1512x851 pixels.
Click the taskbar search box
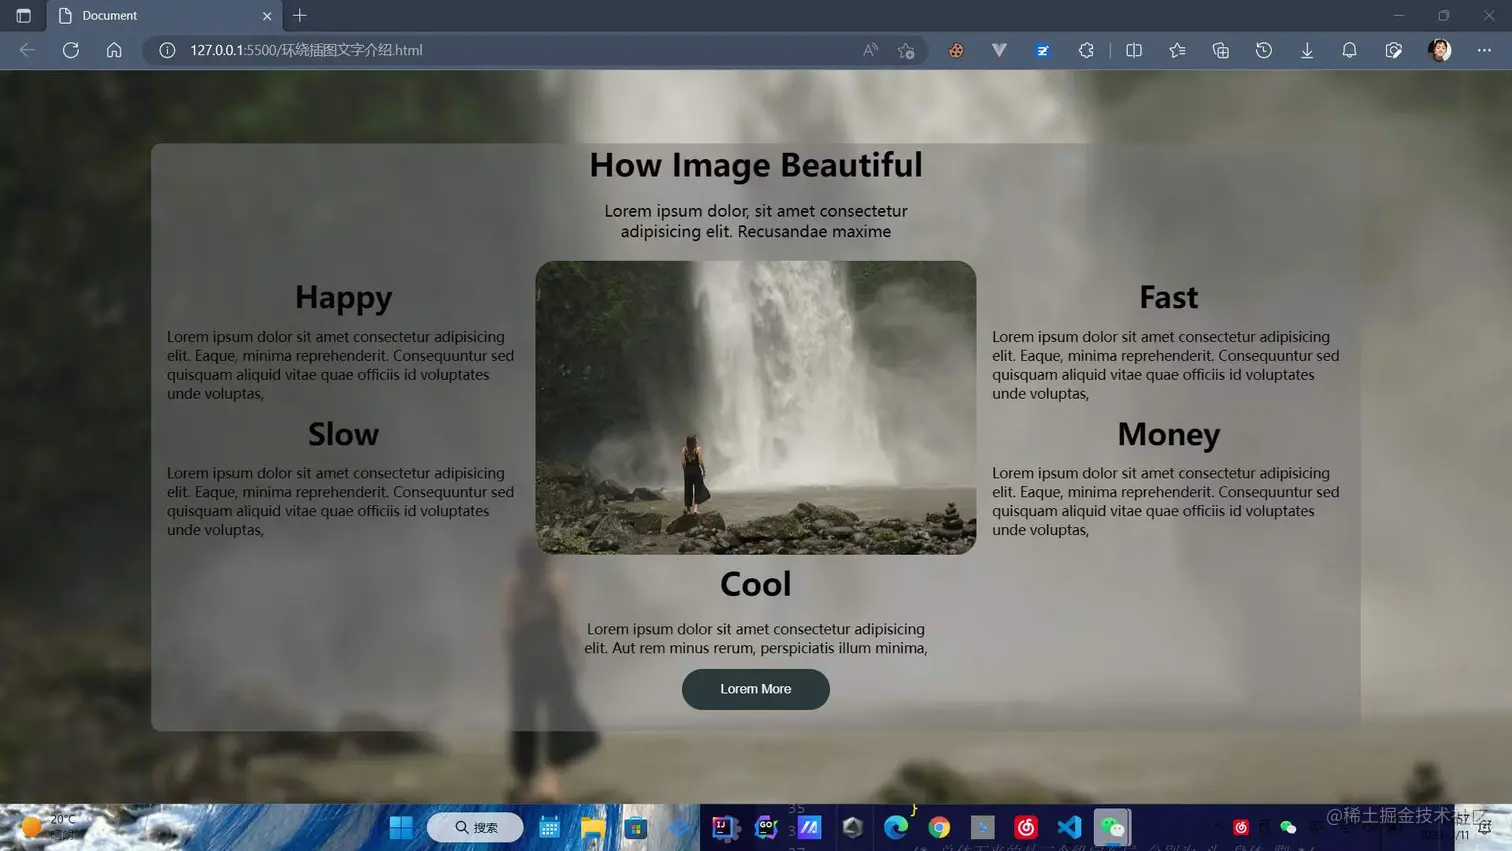[475, 827]
